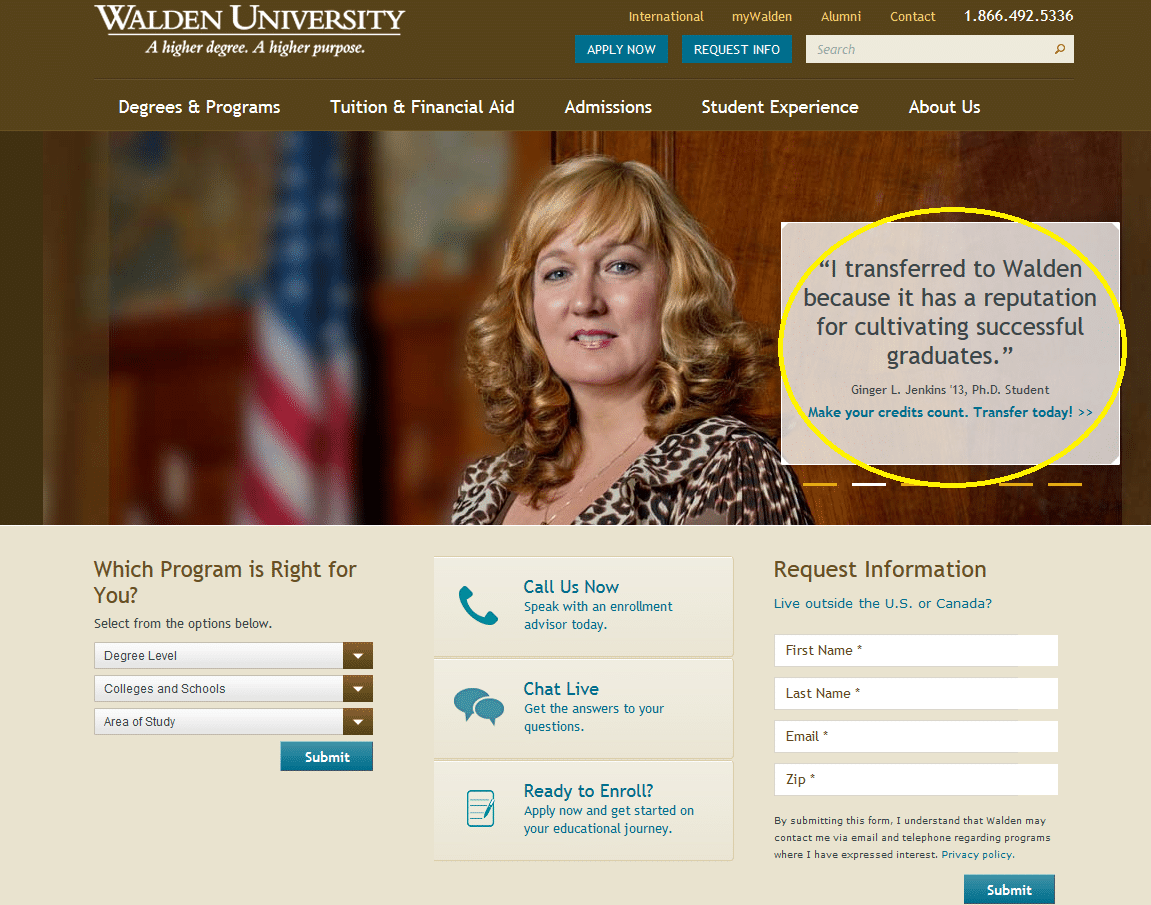Click the enrollment notepad icon

point(481,808)
